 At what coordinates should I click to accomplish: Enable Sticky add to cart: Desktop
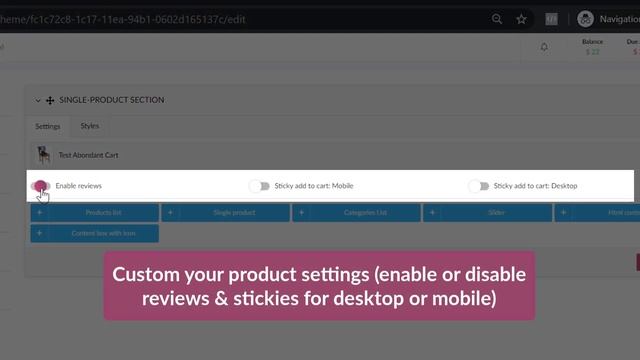(x=479, y=186)
